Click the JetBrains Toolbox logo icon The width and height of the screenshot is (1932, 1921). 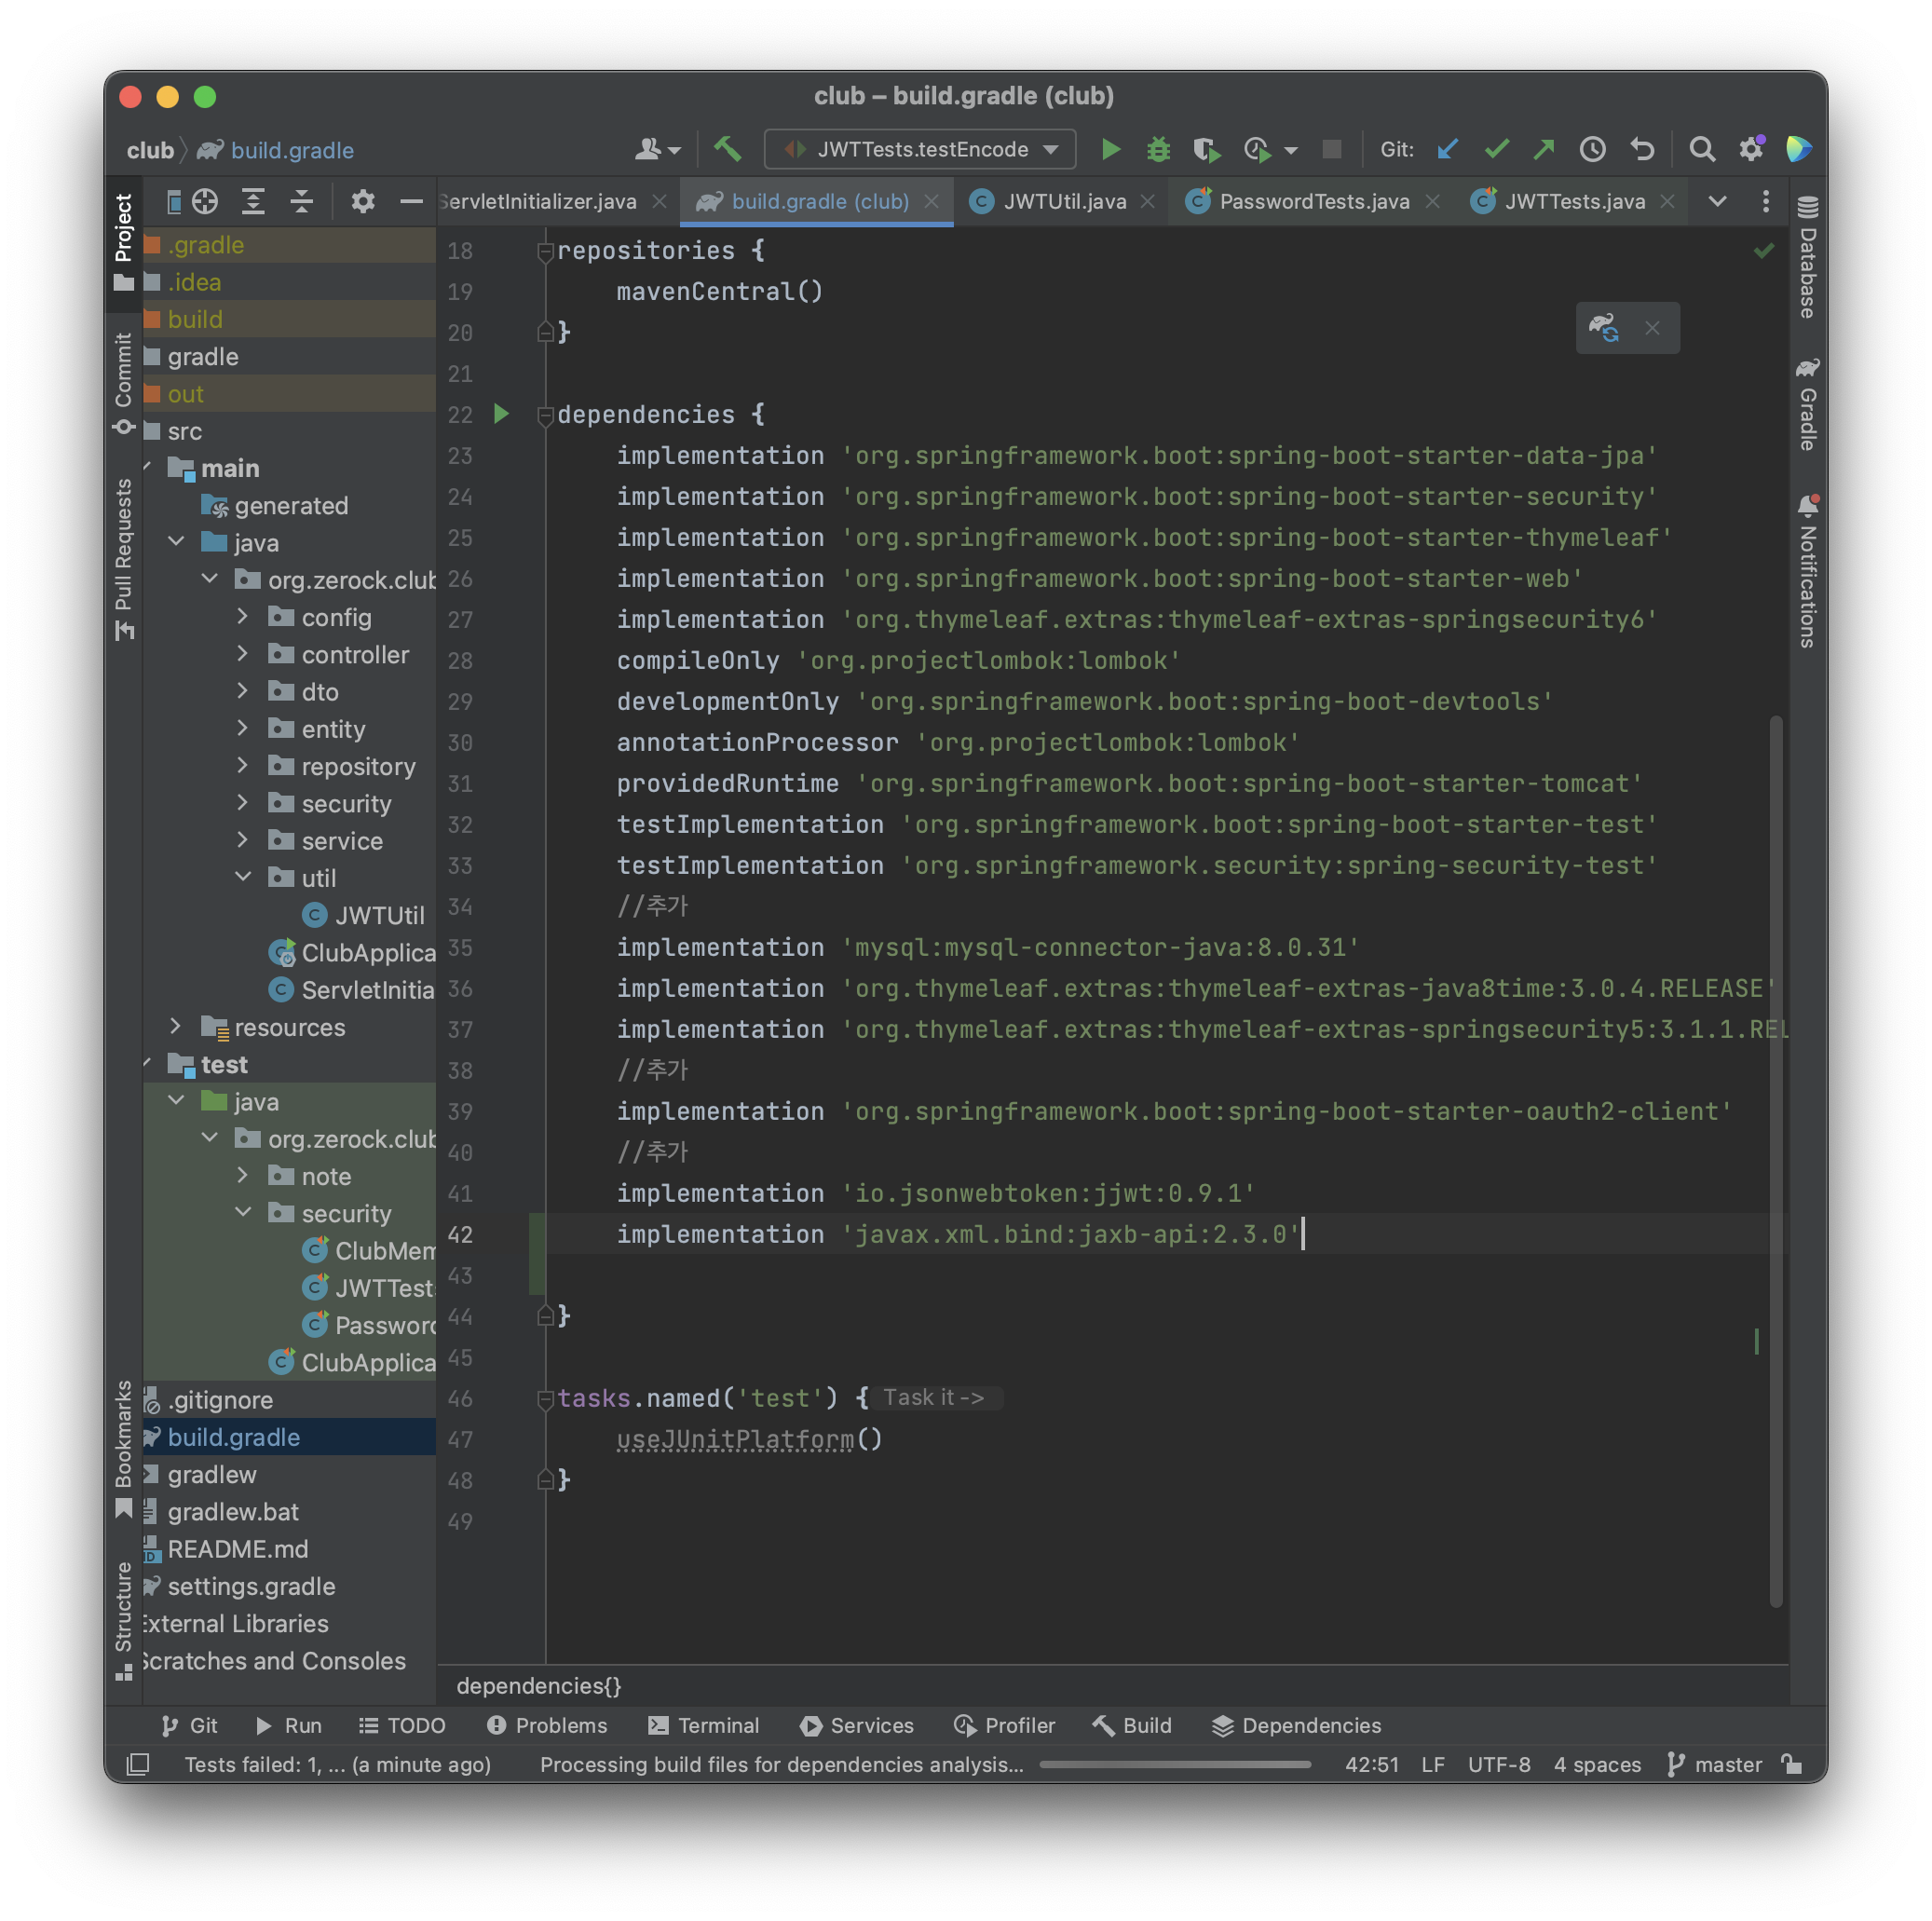point(1798,150)
